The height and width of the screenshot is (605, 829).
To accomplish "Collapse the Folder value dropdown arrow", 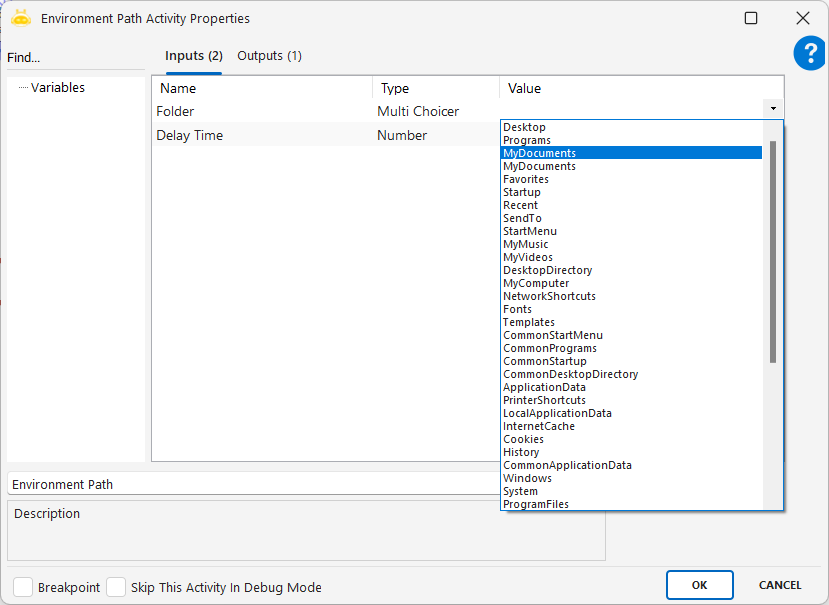I will 773,108.
